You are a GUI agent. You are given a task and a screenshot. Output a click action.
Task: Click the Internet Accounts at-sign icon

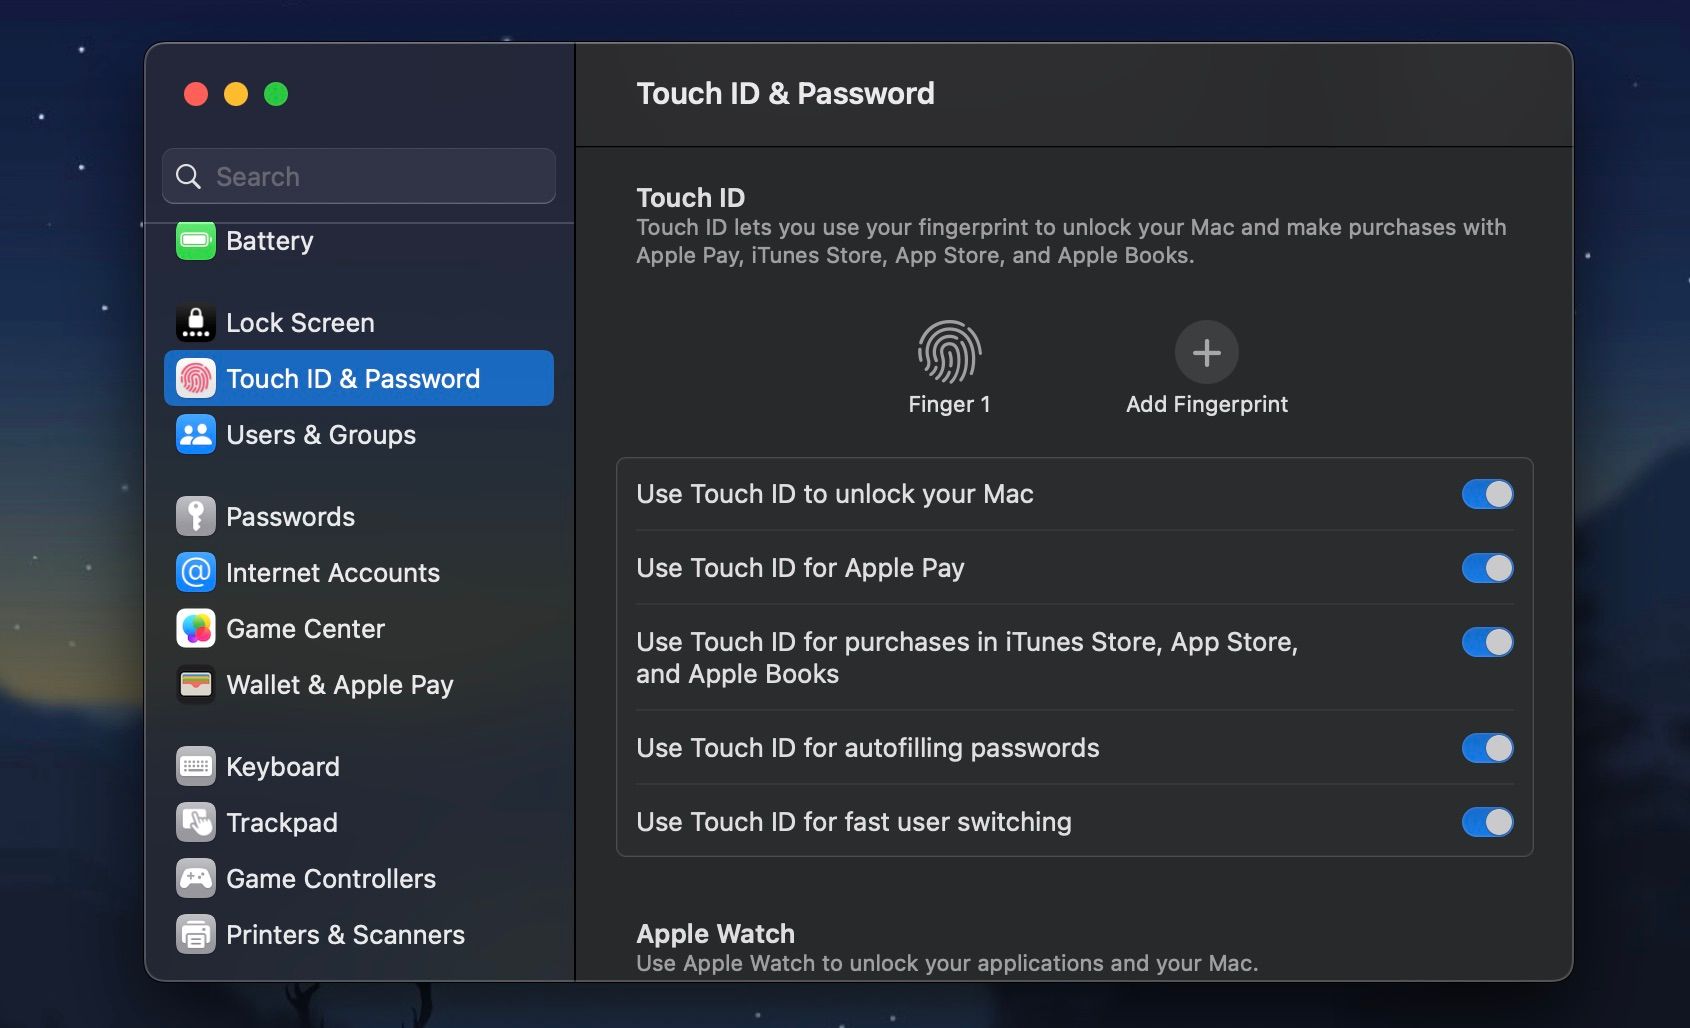coord(196,572)
